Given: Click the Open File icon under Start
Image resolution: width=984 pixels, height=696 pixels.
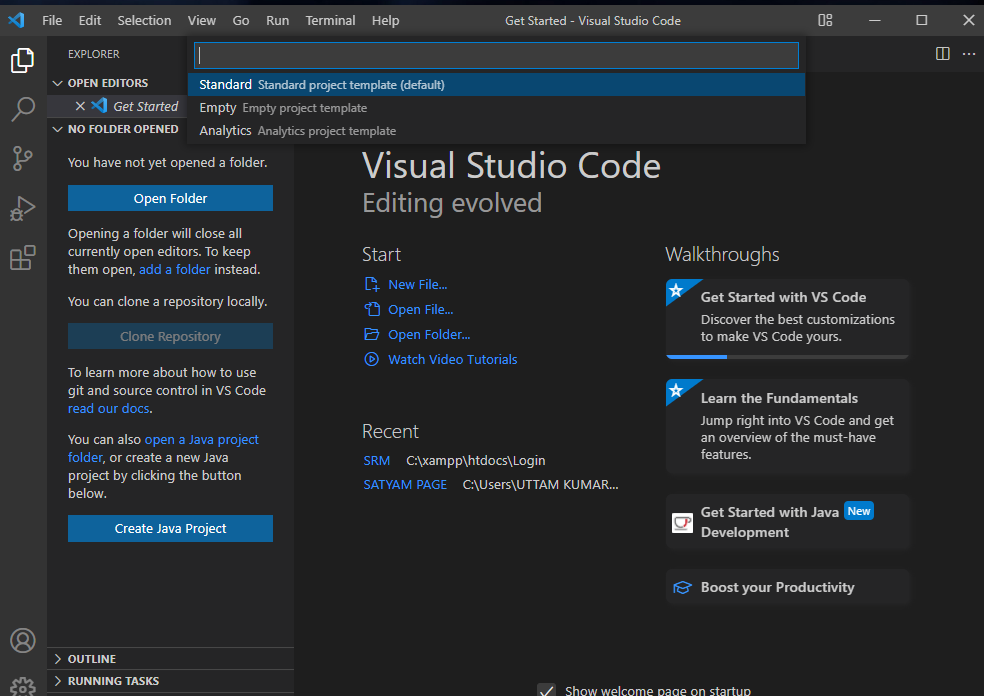Looking at the screenshot, I should click(x=372, y=309).
